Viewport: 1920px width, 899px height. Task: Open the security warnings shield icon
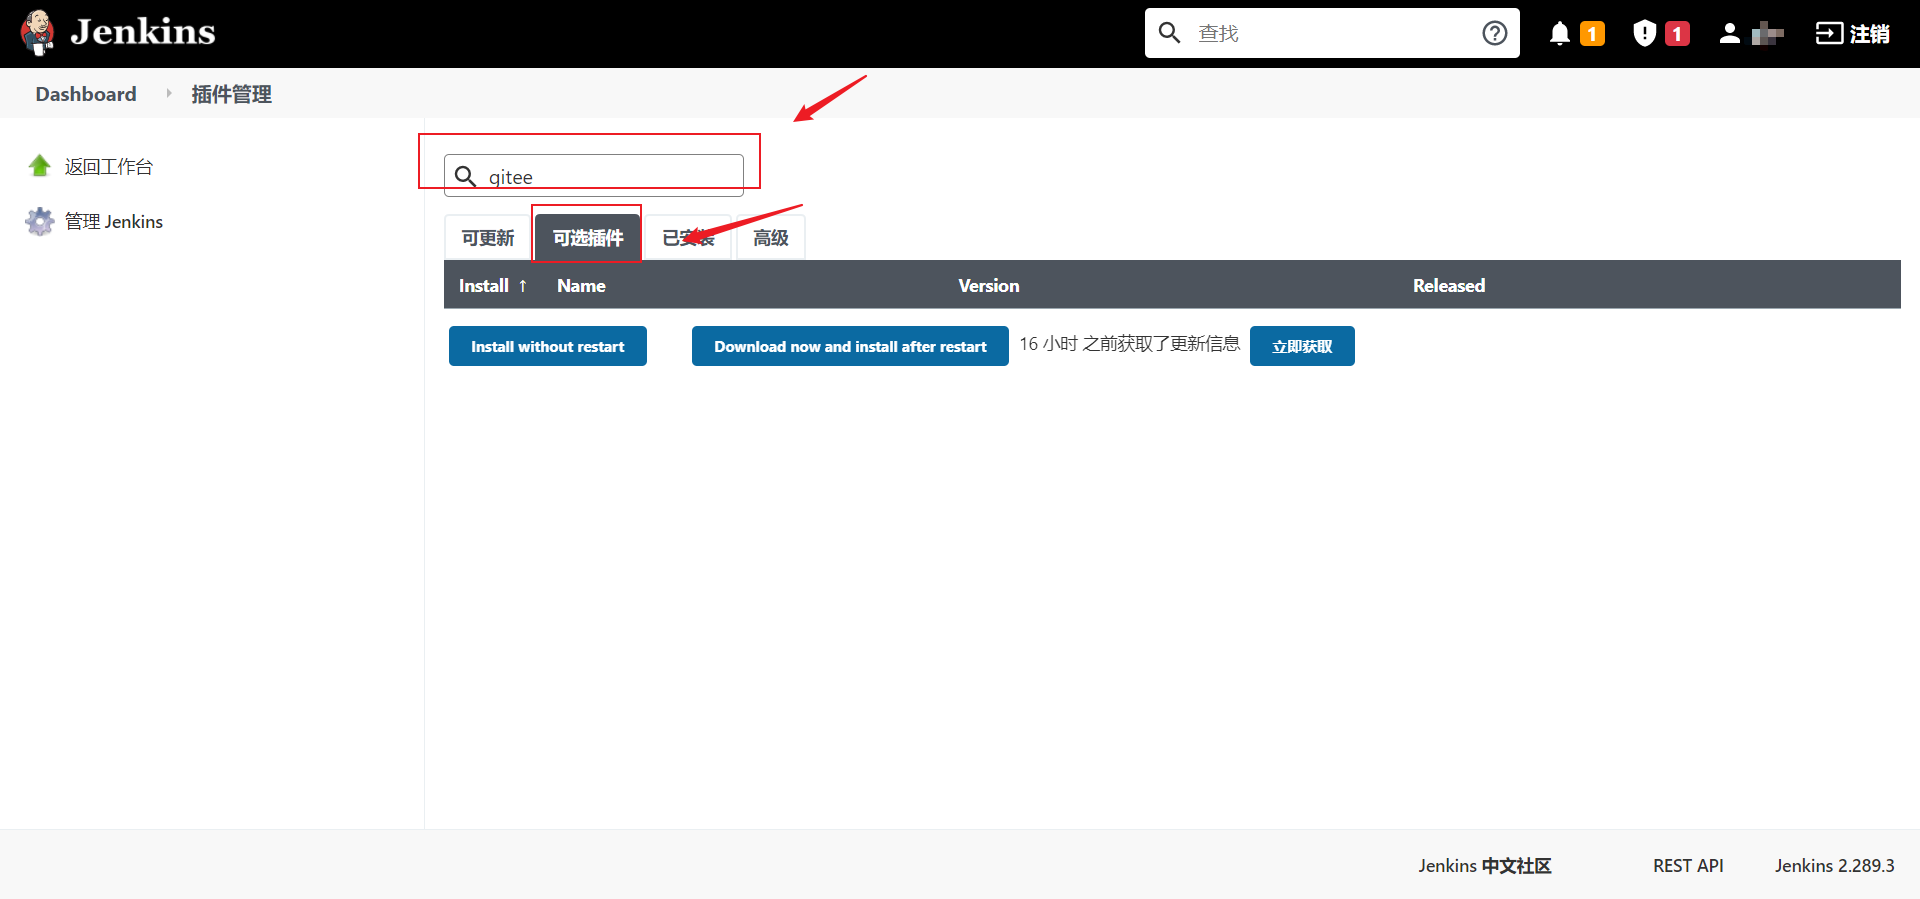tap(1644, 34)
